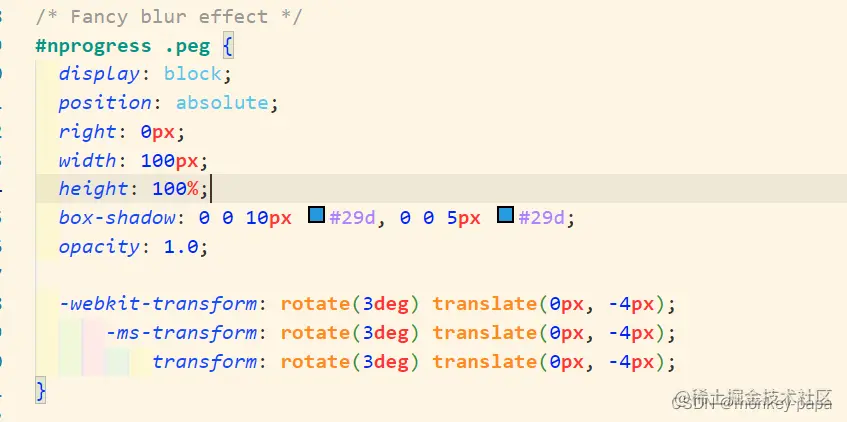This screenshot has height=422, width=847.
Task: Click 'translate' in the -ms-transform line
Action: [485, 333]
